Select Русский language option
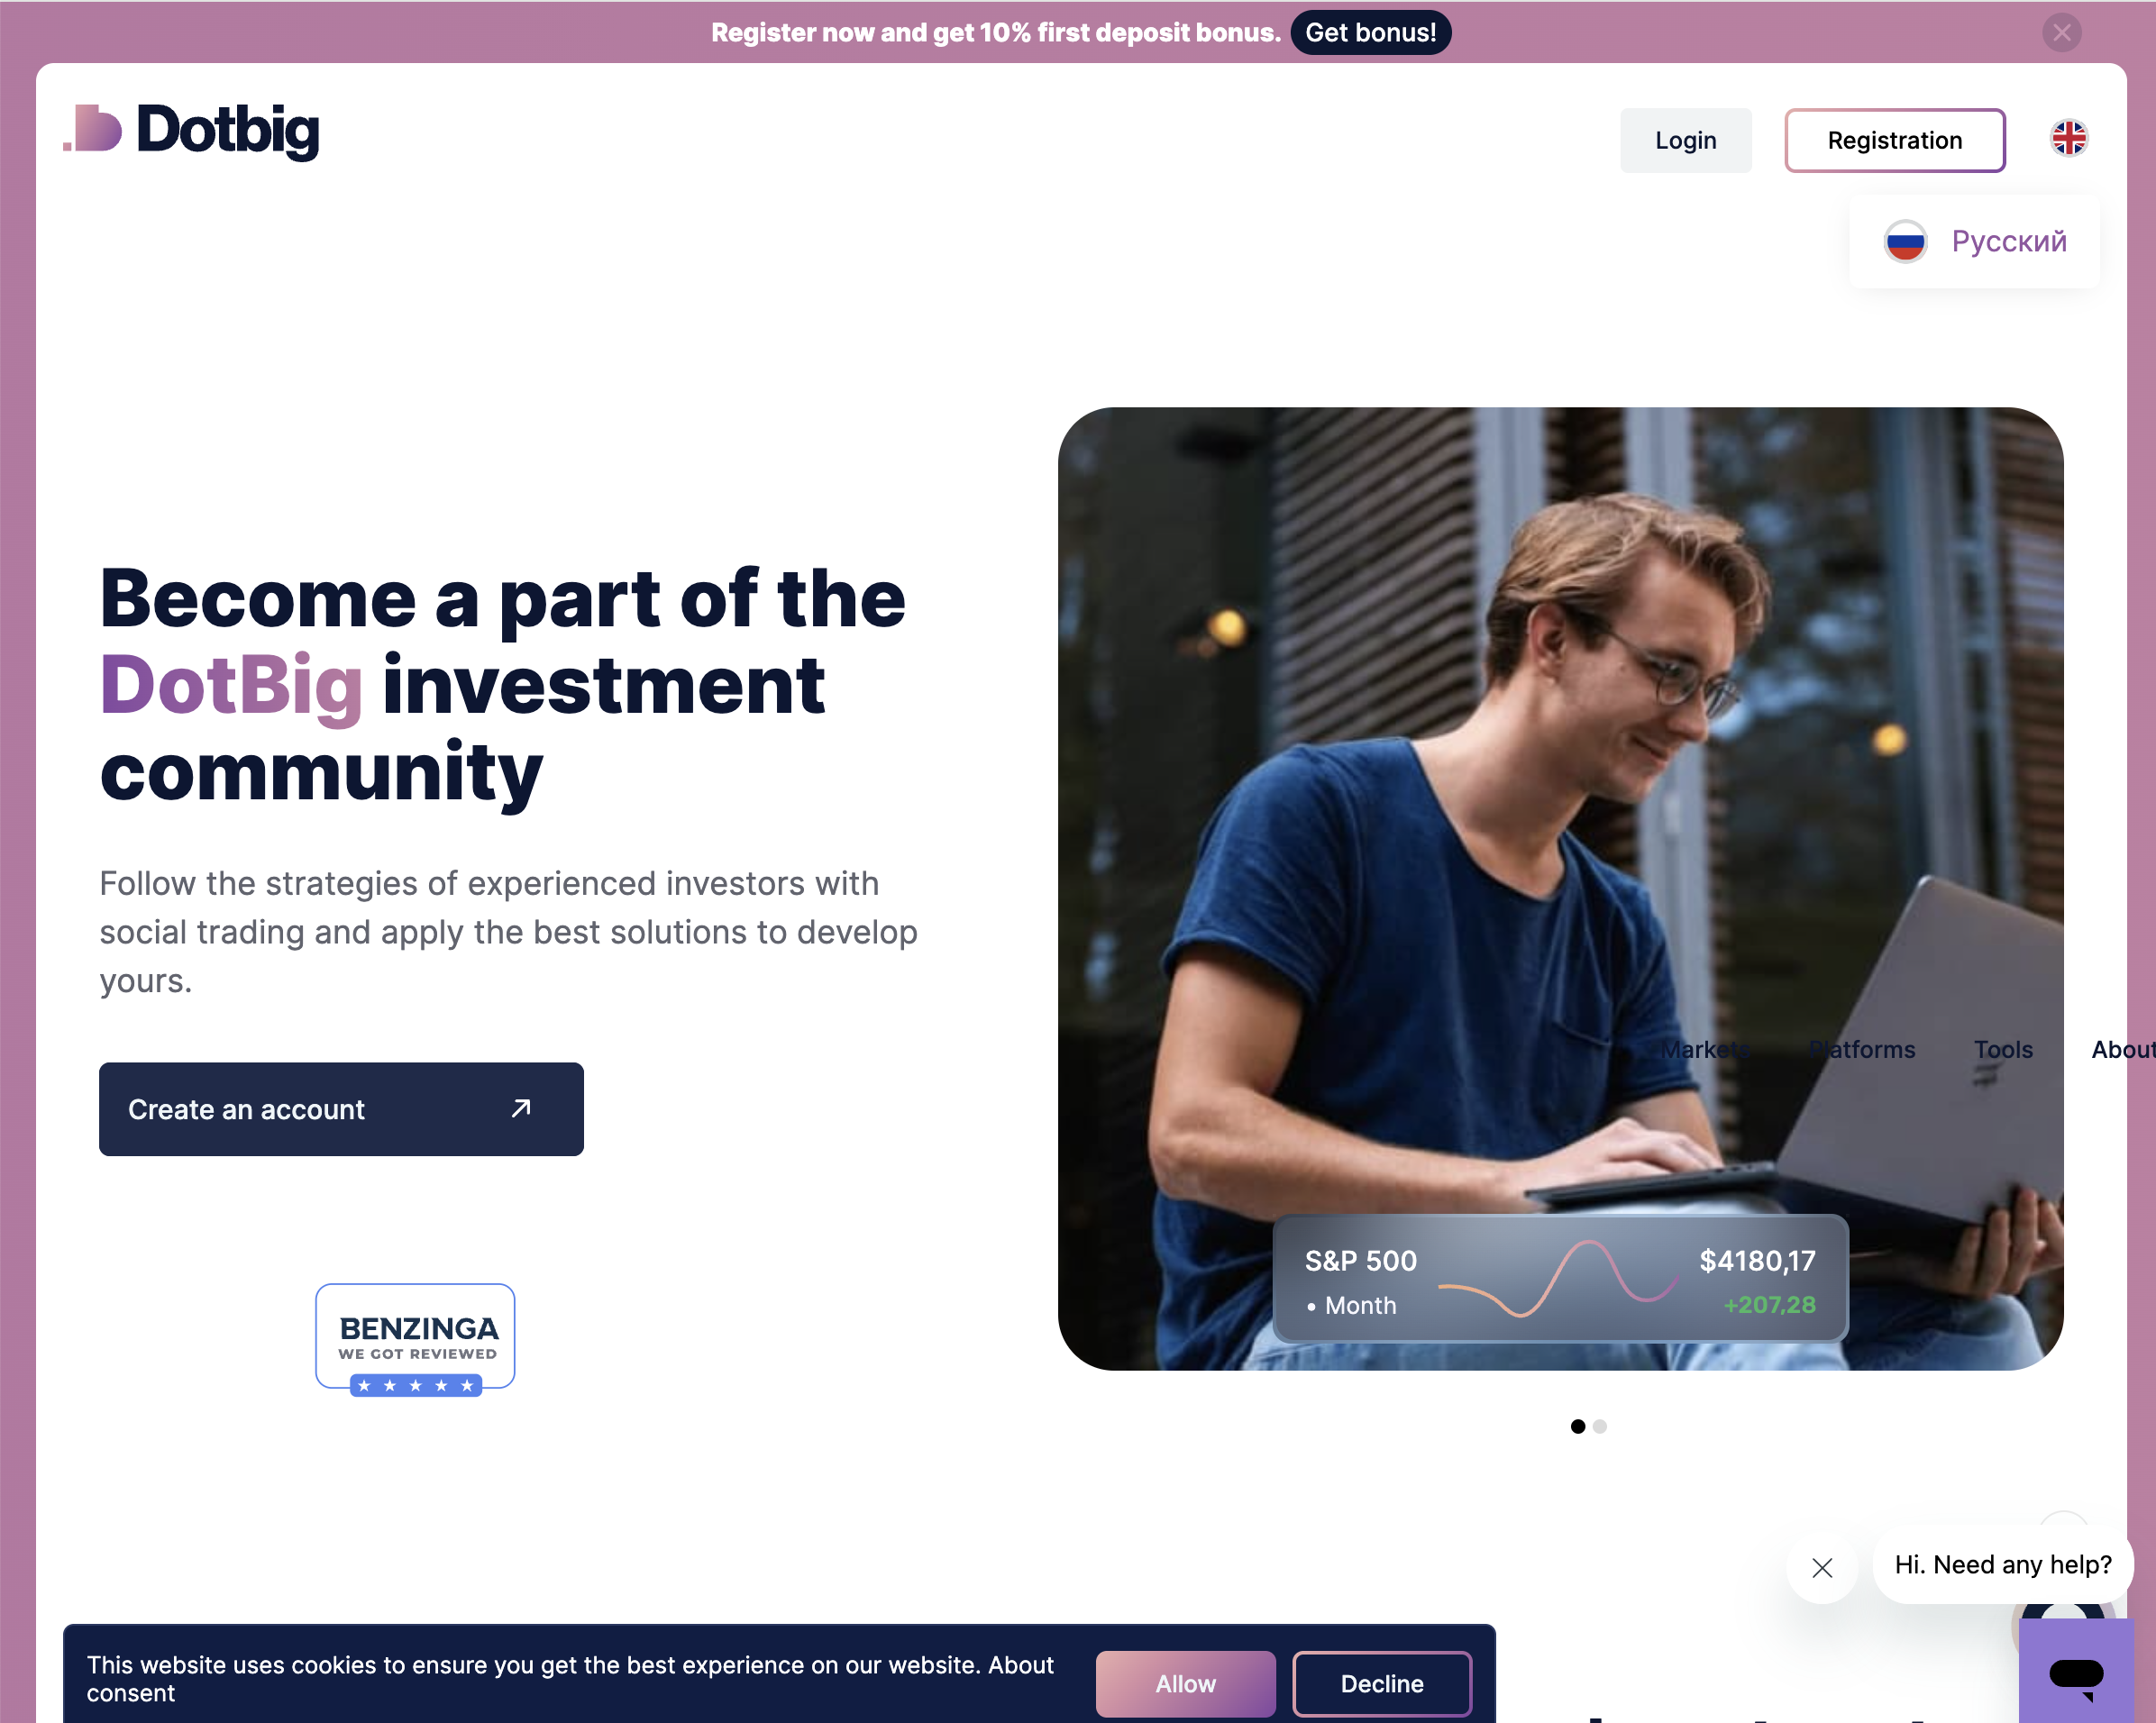Image resolution: width=2156 pixels, height=1723 pixels. pos(1975,241)
